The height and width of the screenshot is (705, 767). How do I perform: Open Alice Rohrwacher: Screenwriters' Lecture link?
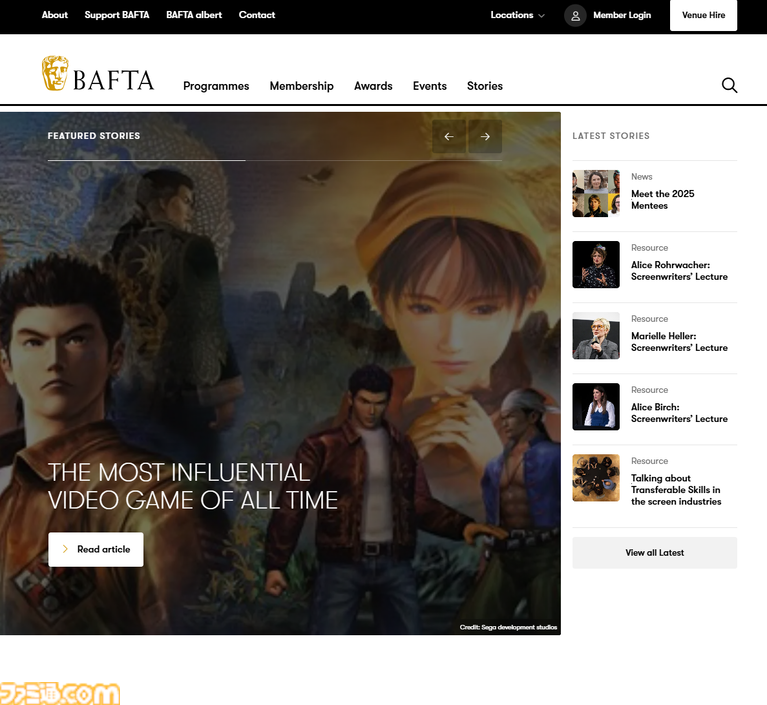pyautogui.click(x=679, y=271)
